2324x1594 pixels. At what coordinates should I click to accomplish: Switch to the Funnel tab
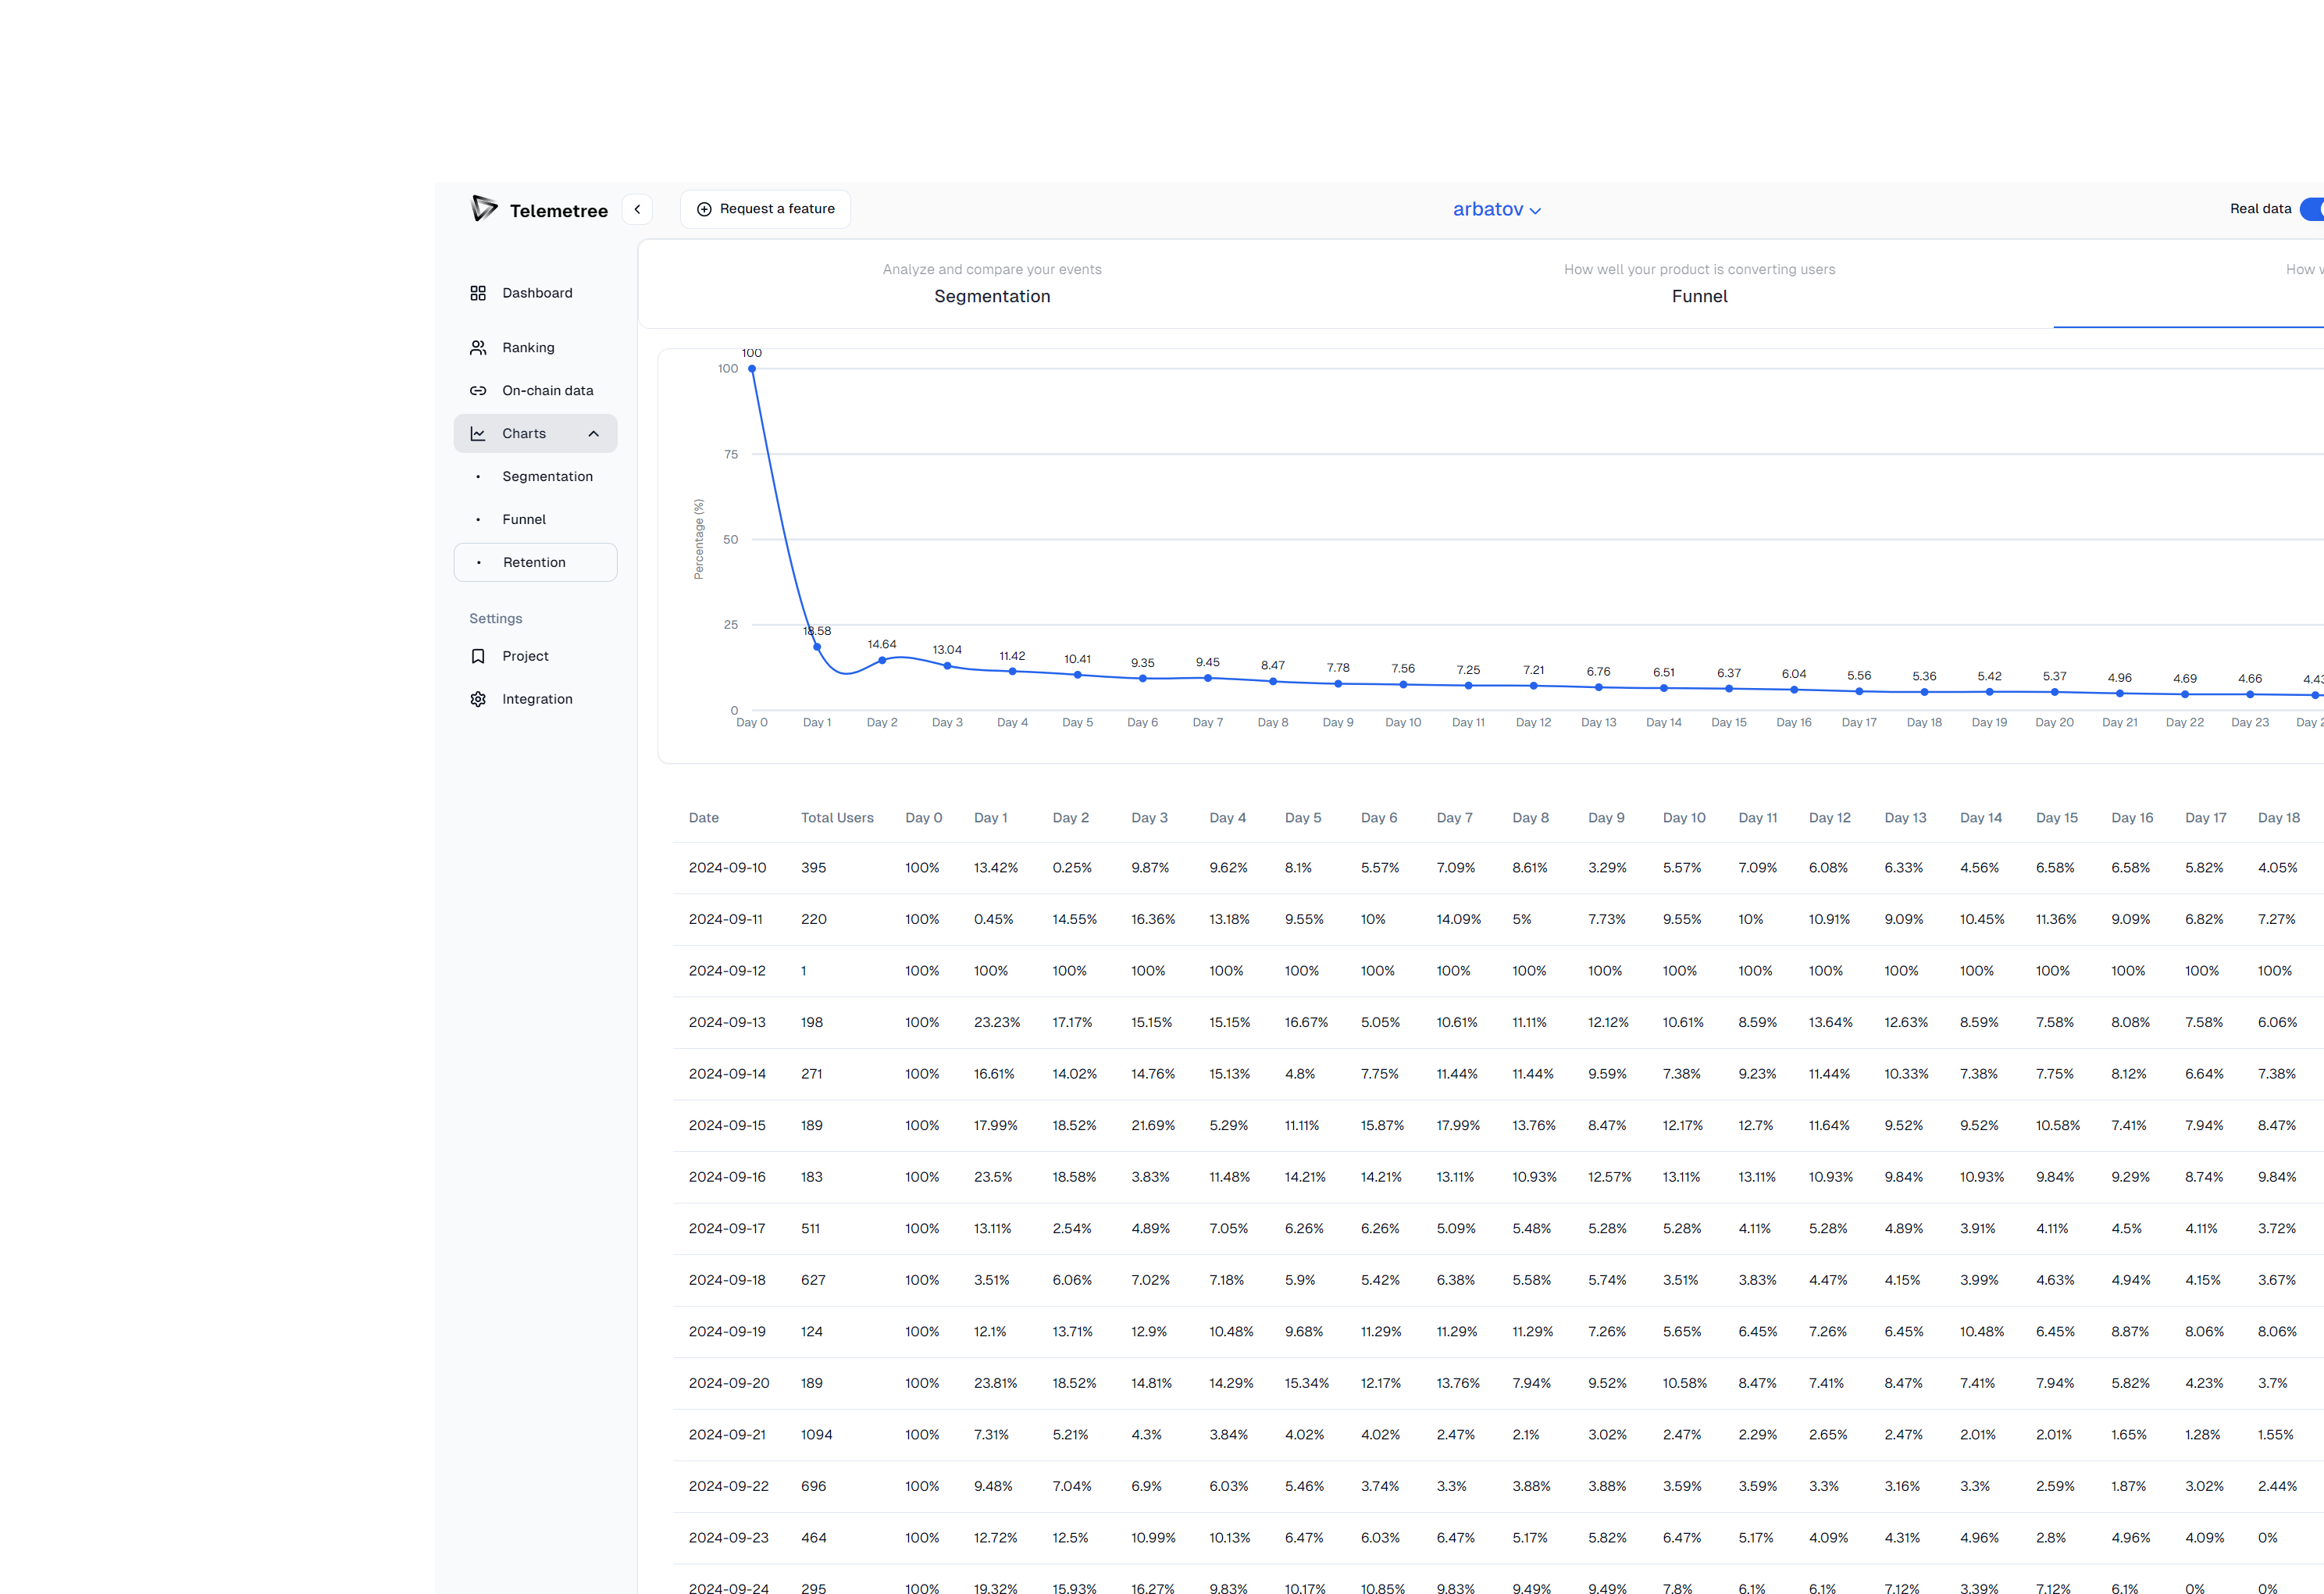click(1699, 296)
